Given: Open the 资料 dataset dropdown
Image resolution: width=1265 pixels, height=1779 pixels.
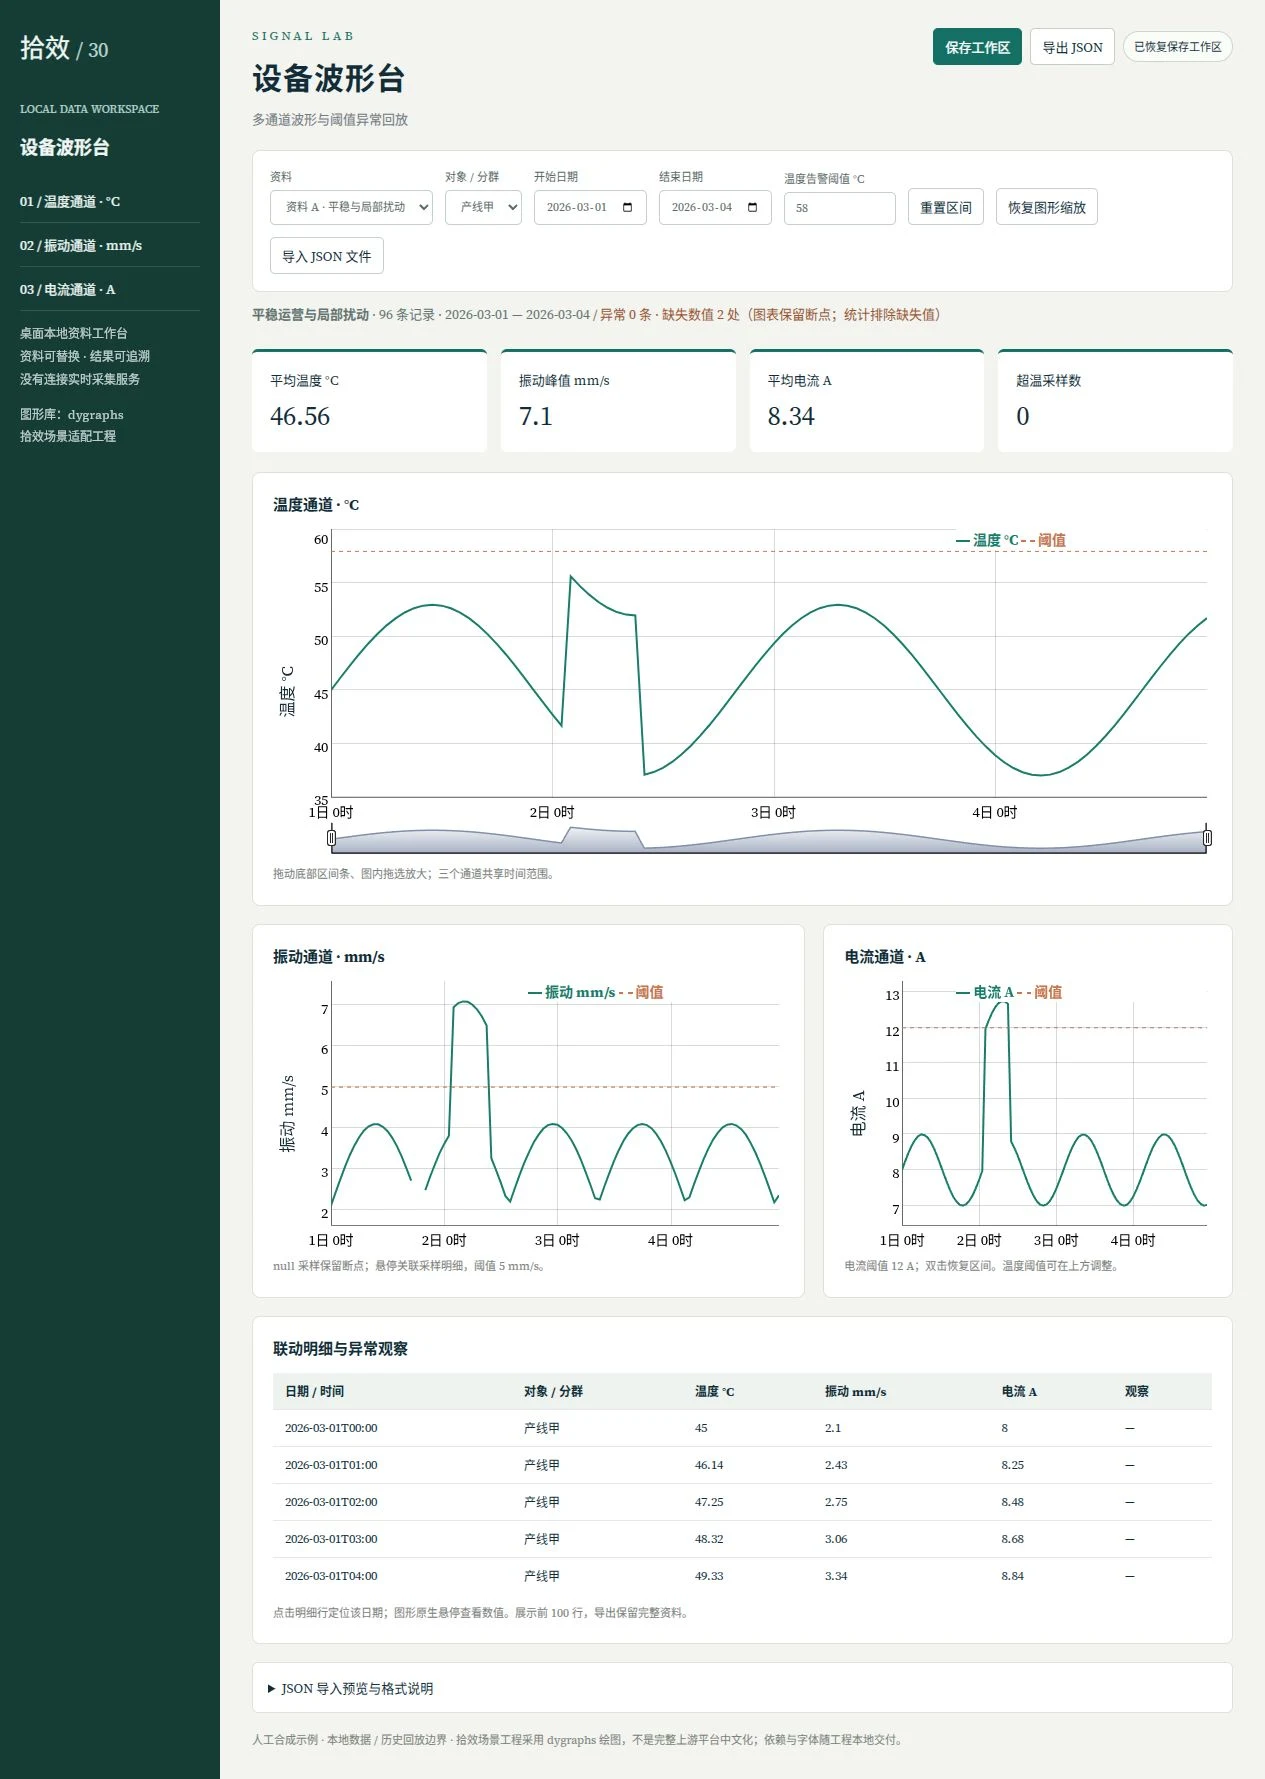Looking at the screenshot, I should [x=351, y=207].
